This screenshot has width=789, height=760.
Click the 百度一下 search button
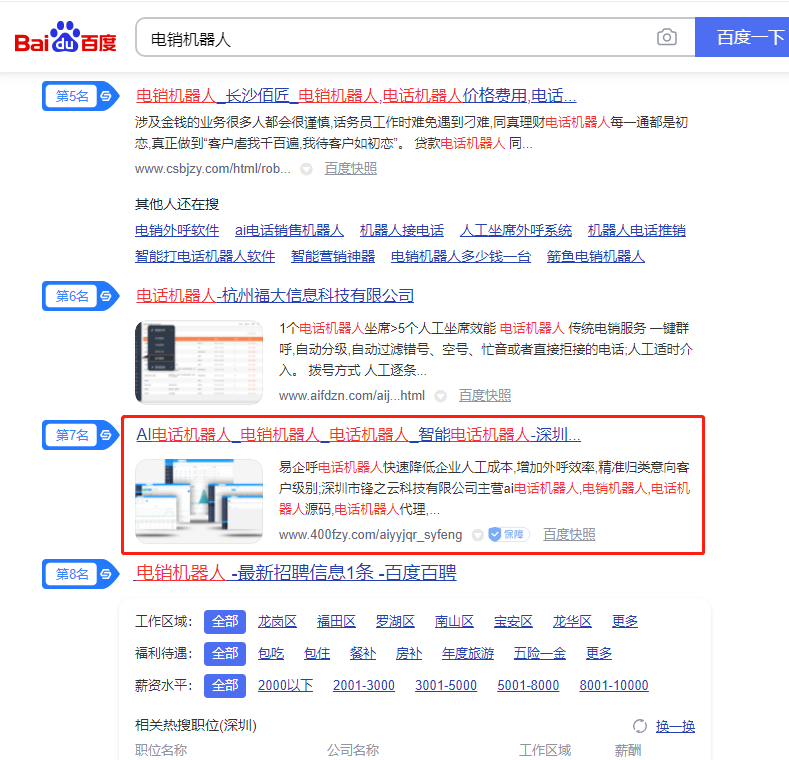742,38
